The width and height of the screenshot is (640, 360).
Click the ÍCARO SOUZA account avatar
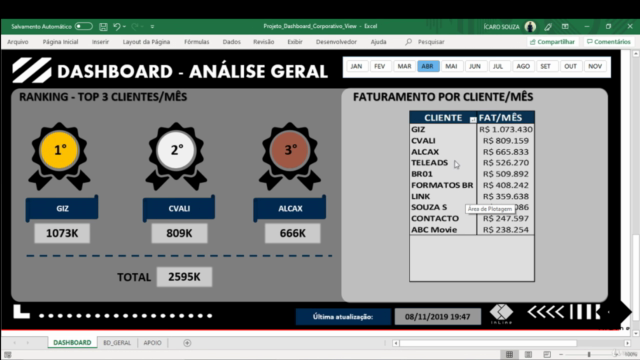point(530,27)
